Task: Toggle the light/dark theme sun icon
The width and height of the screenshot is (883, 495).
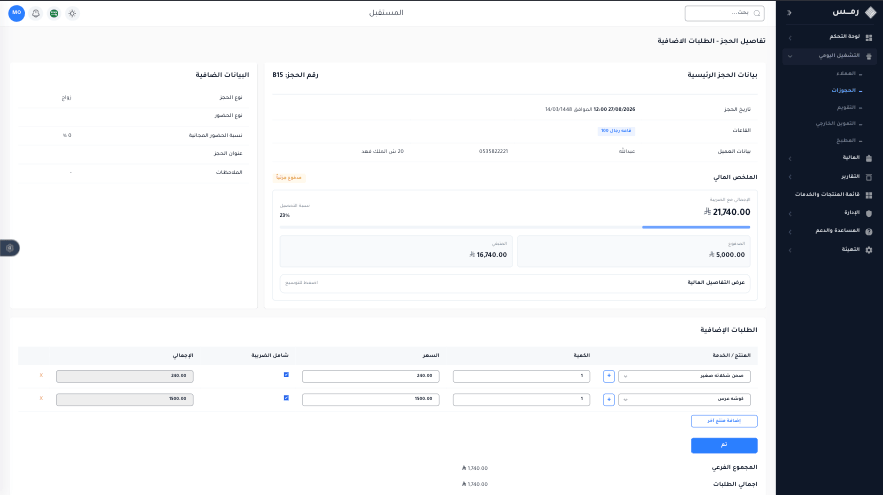Action: 72,13
